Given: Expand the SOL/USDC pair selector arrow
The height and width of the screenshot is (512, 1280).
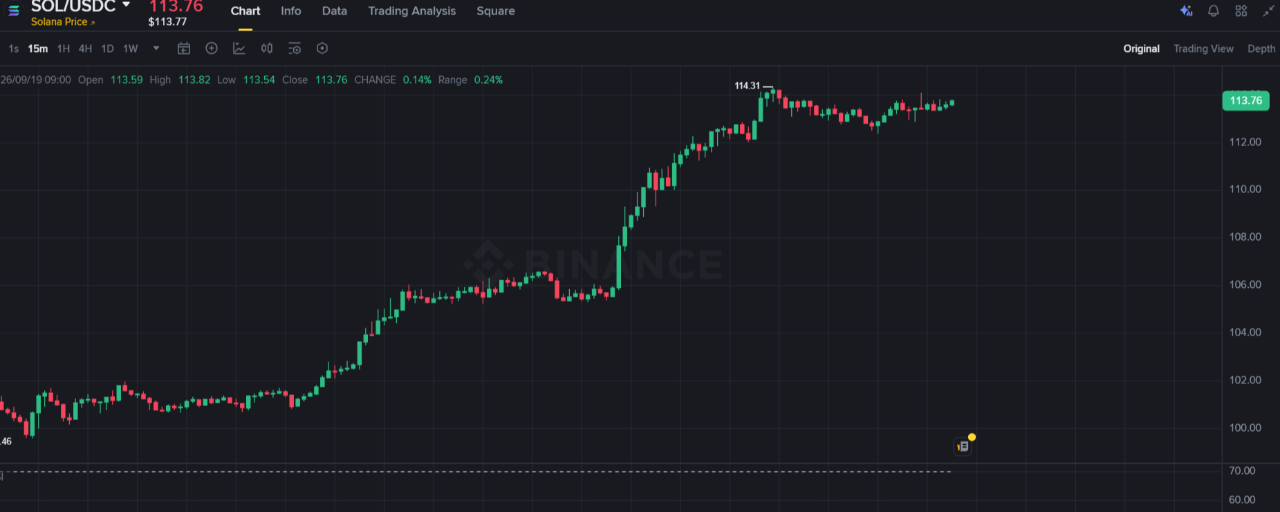Looking at the screenshot, I should click(x=126, y=5).
